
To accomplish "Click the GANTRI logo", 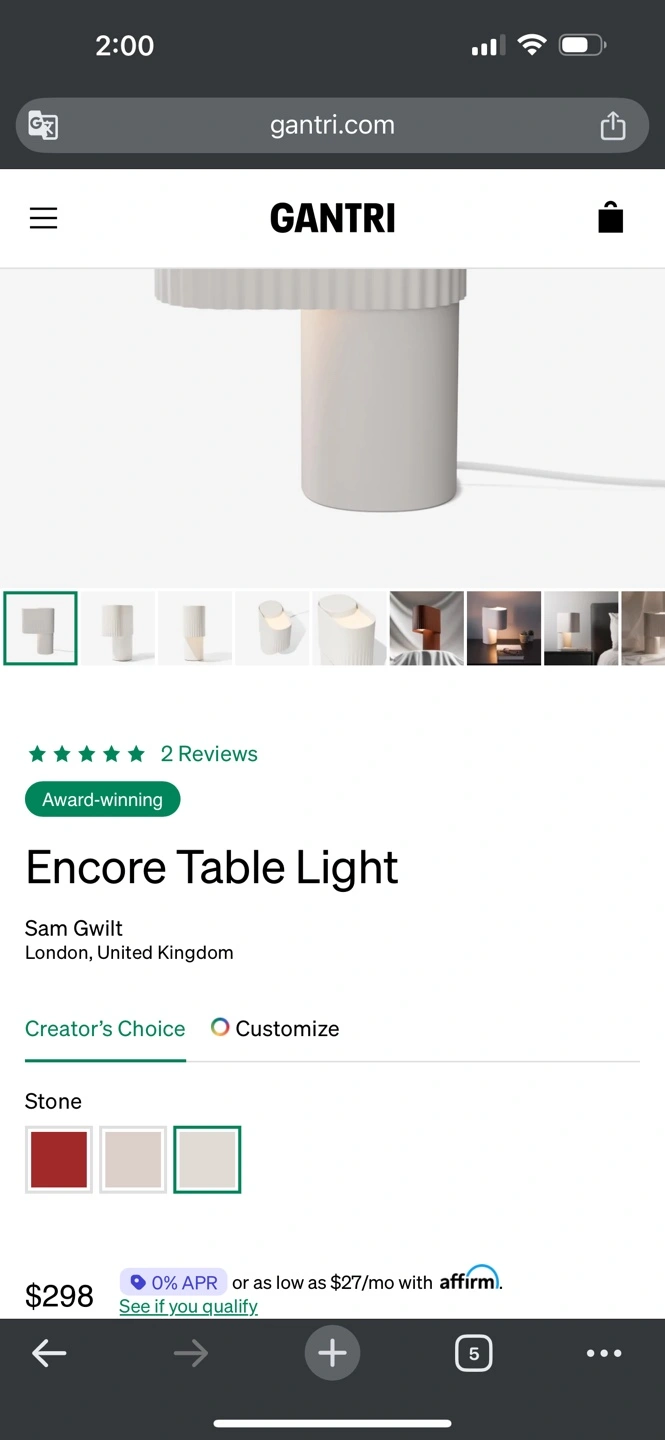I will coord(333,218).
